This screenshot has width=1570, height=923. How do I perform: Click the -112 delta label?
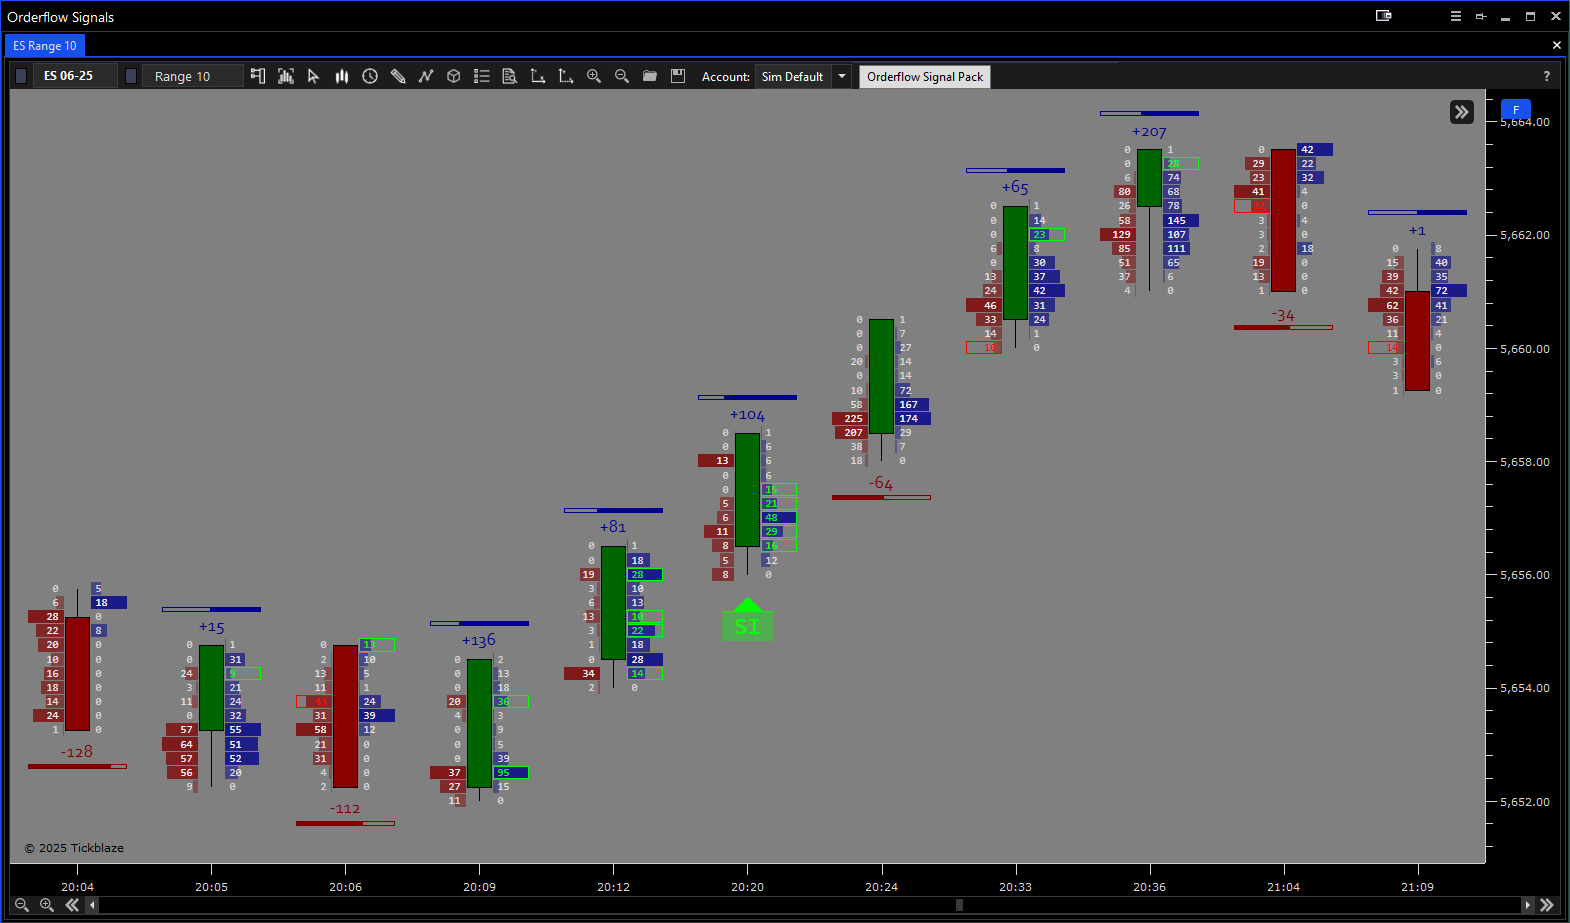click(345, 809)
